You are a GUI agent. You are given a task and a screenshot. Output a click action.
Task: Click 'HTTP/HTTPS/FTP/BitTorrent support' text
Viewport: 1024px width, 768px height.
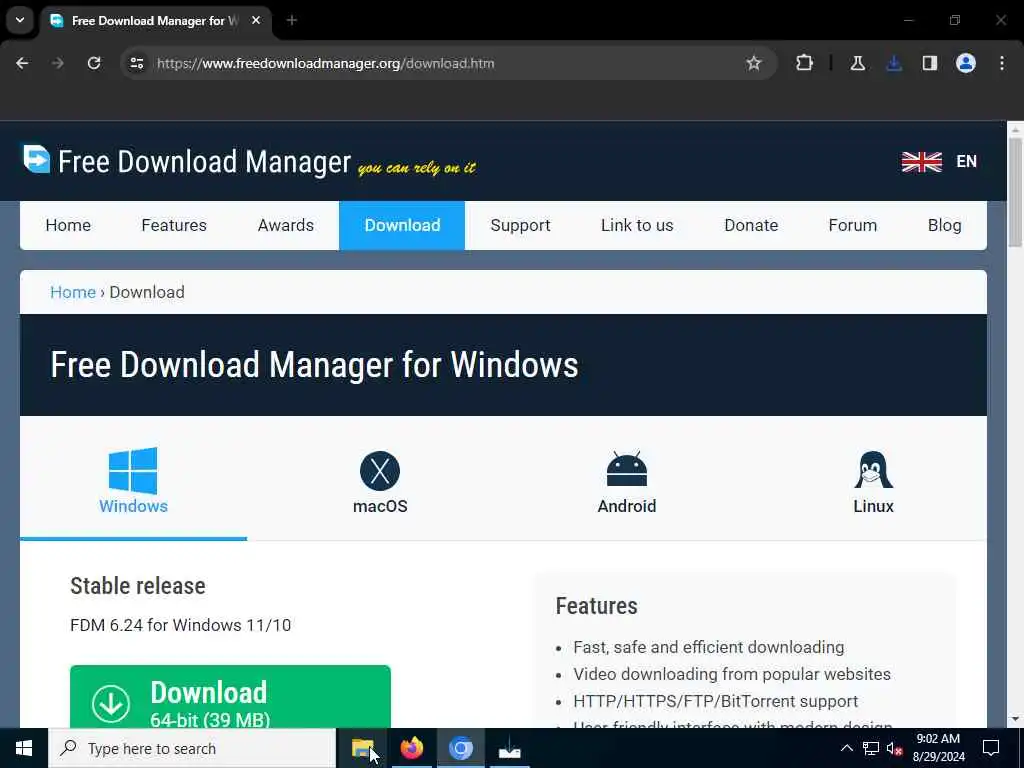716,701
